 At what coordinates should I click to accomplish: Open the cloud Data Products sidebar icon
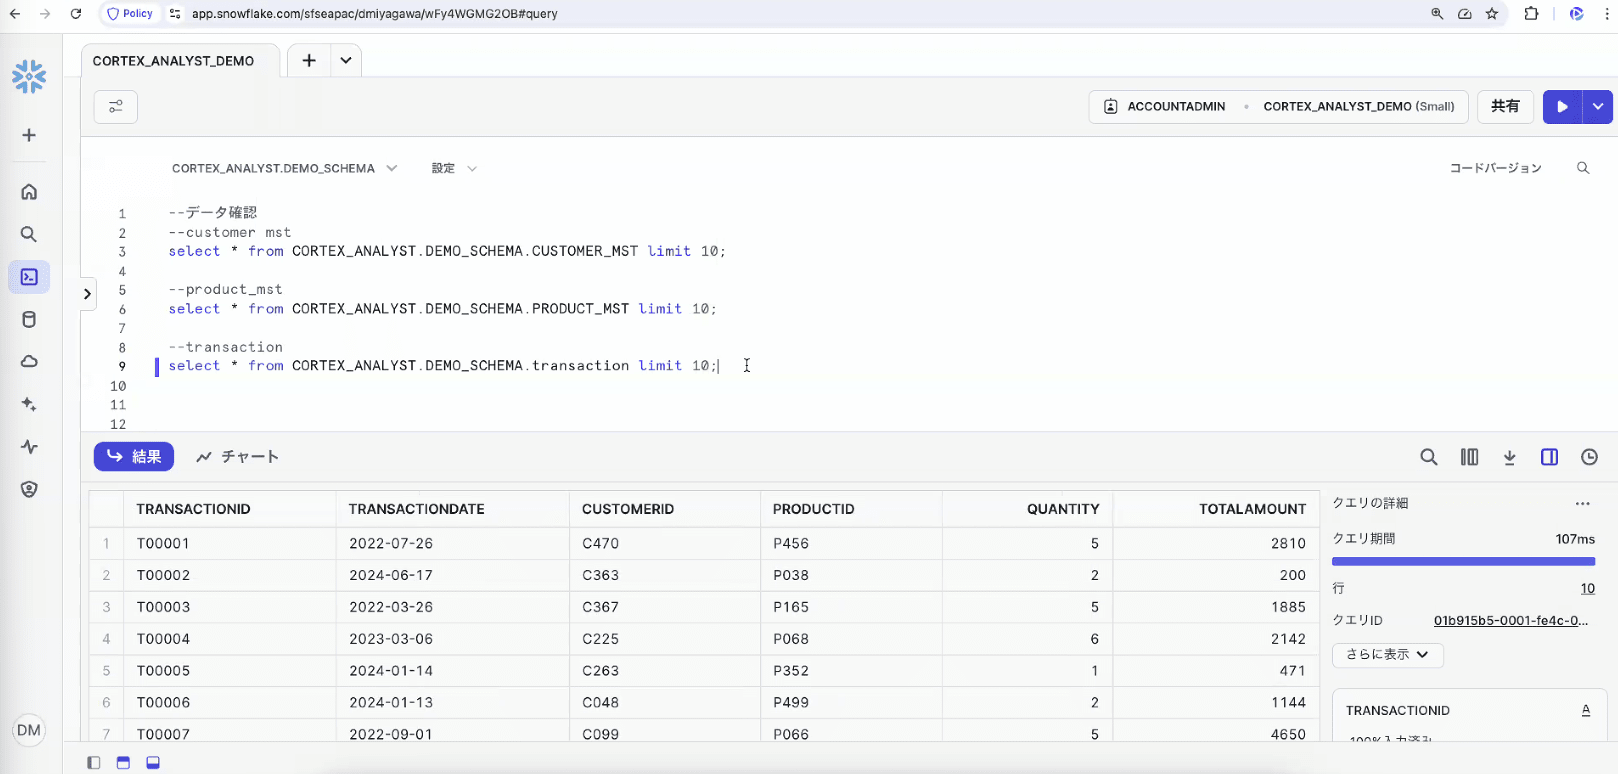click(29, 361)
